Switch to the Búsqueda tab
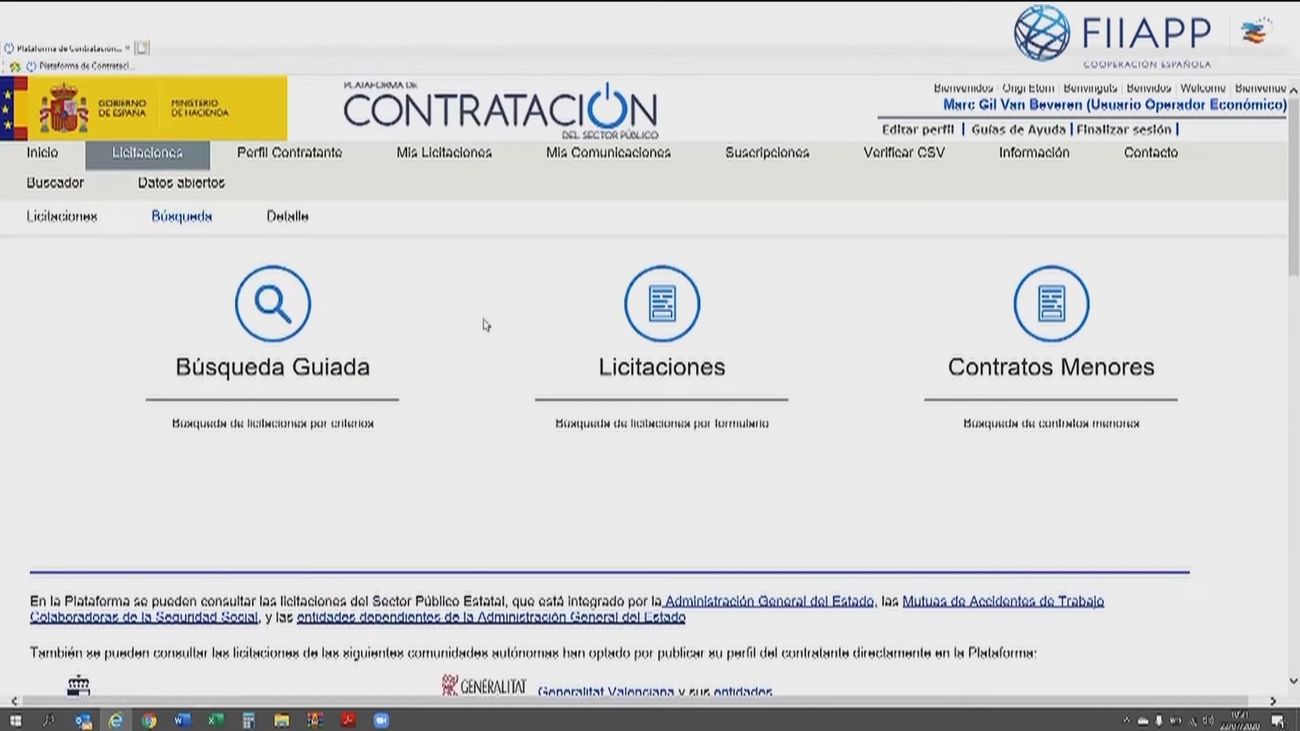 click(x=181, y=215)
